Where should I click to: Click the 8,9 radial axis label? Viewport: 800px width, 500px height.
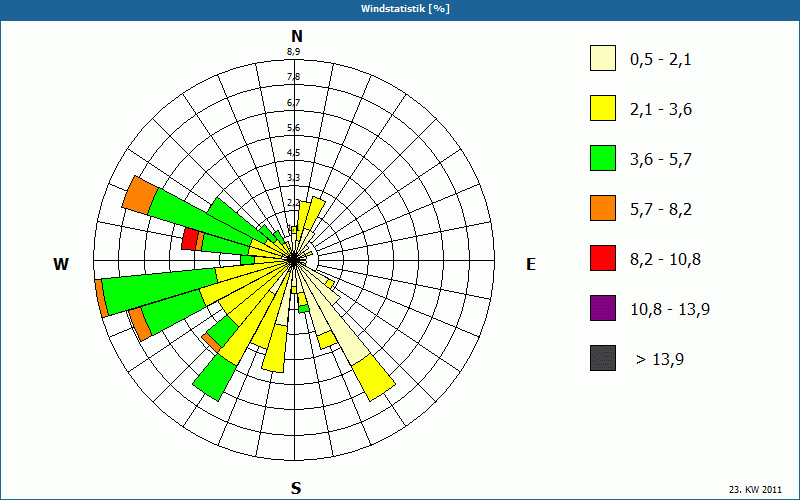[x=293, y=52]
